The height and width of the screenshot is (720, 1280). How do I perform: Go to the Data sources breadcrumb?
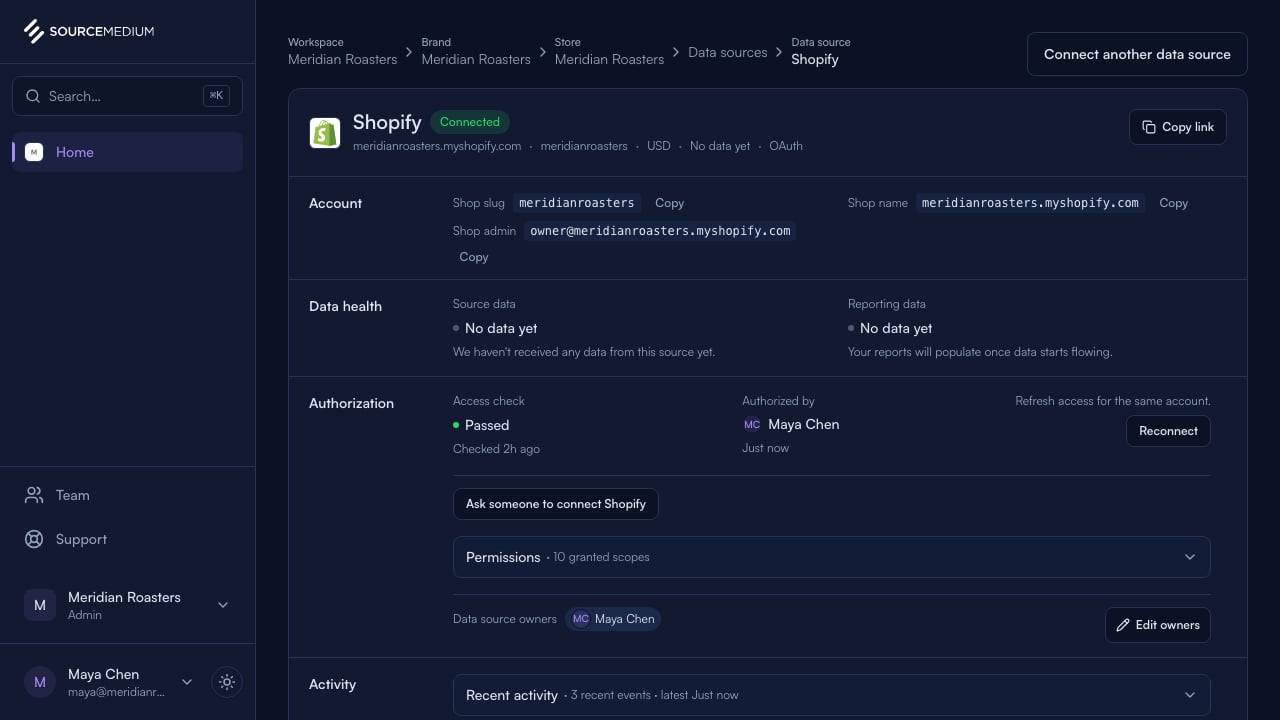pos(728,52)
